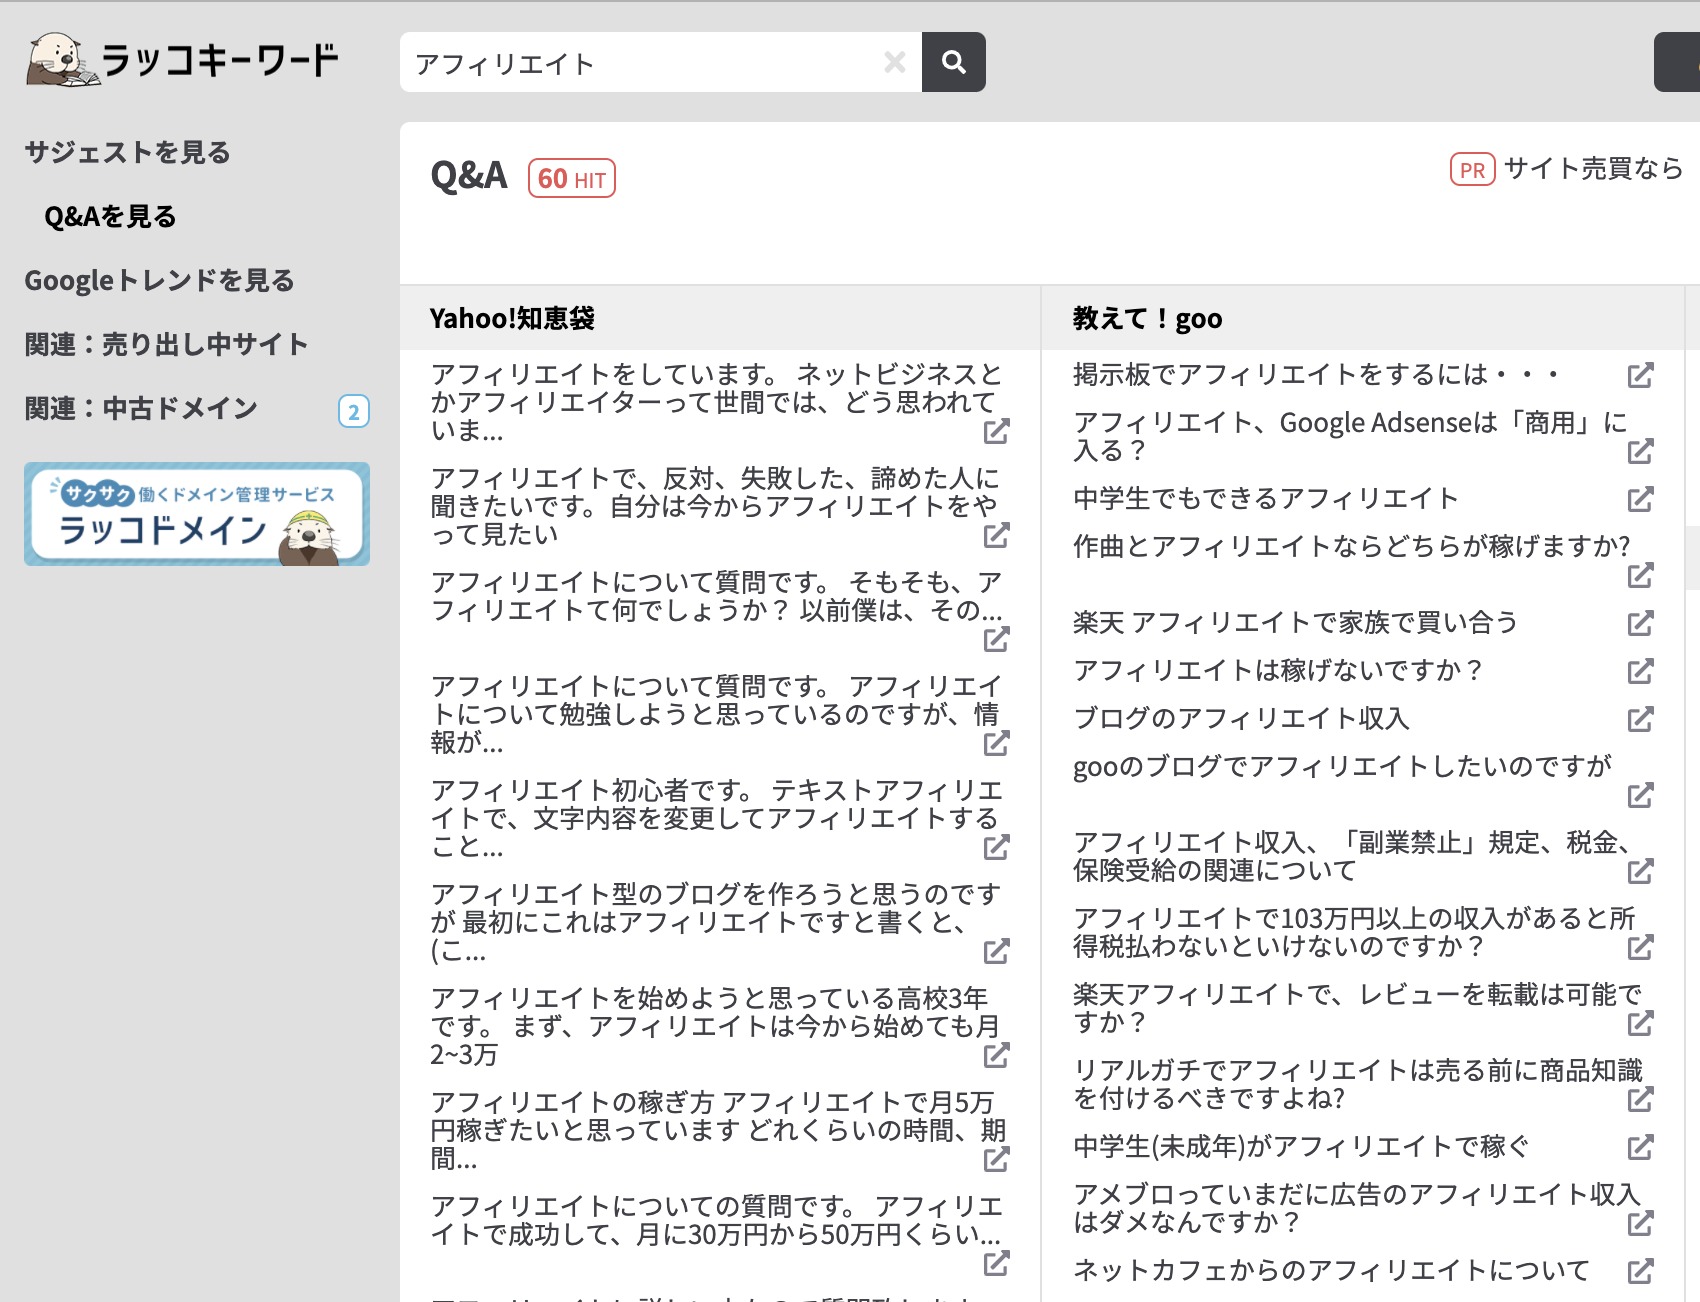Open external link for 103万円以上の収入 question
The height and width of the screenshot is (1302, 1700).
[1640, 947]
